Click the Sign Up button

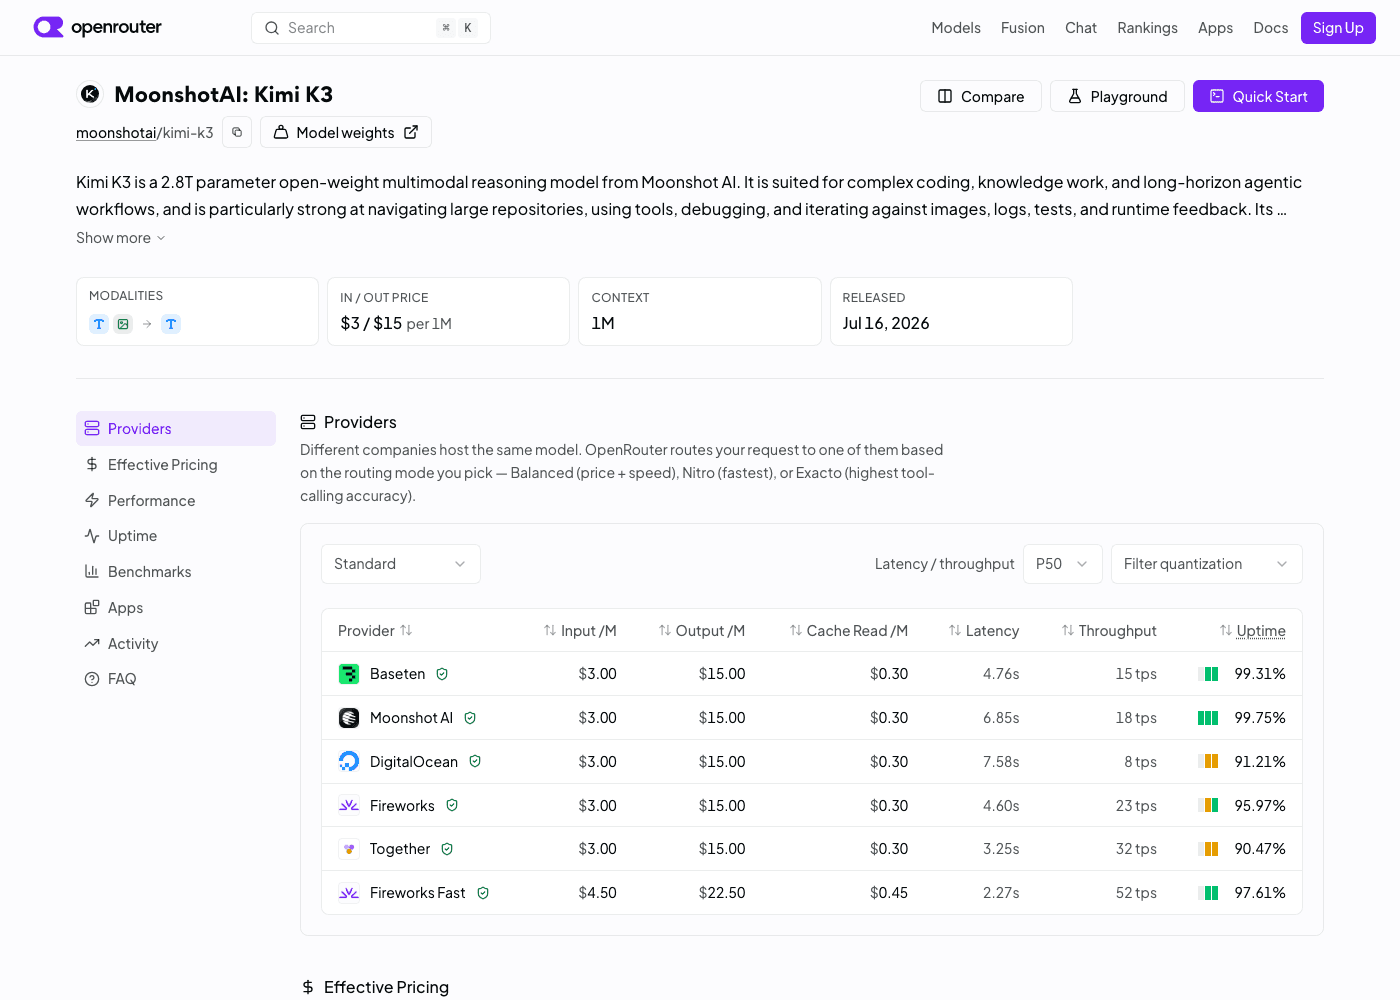tap(1338, 28)
